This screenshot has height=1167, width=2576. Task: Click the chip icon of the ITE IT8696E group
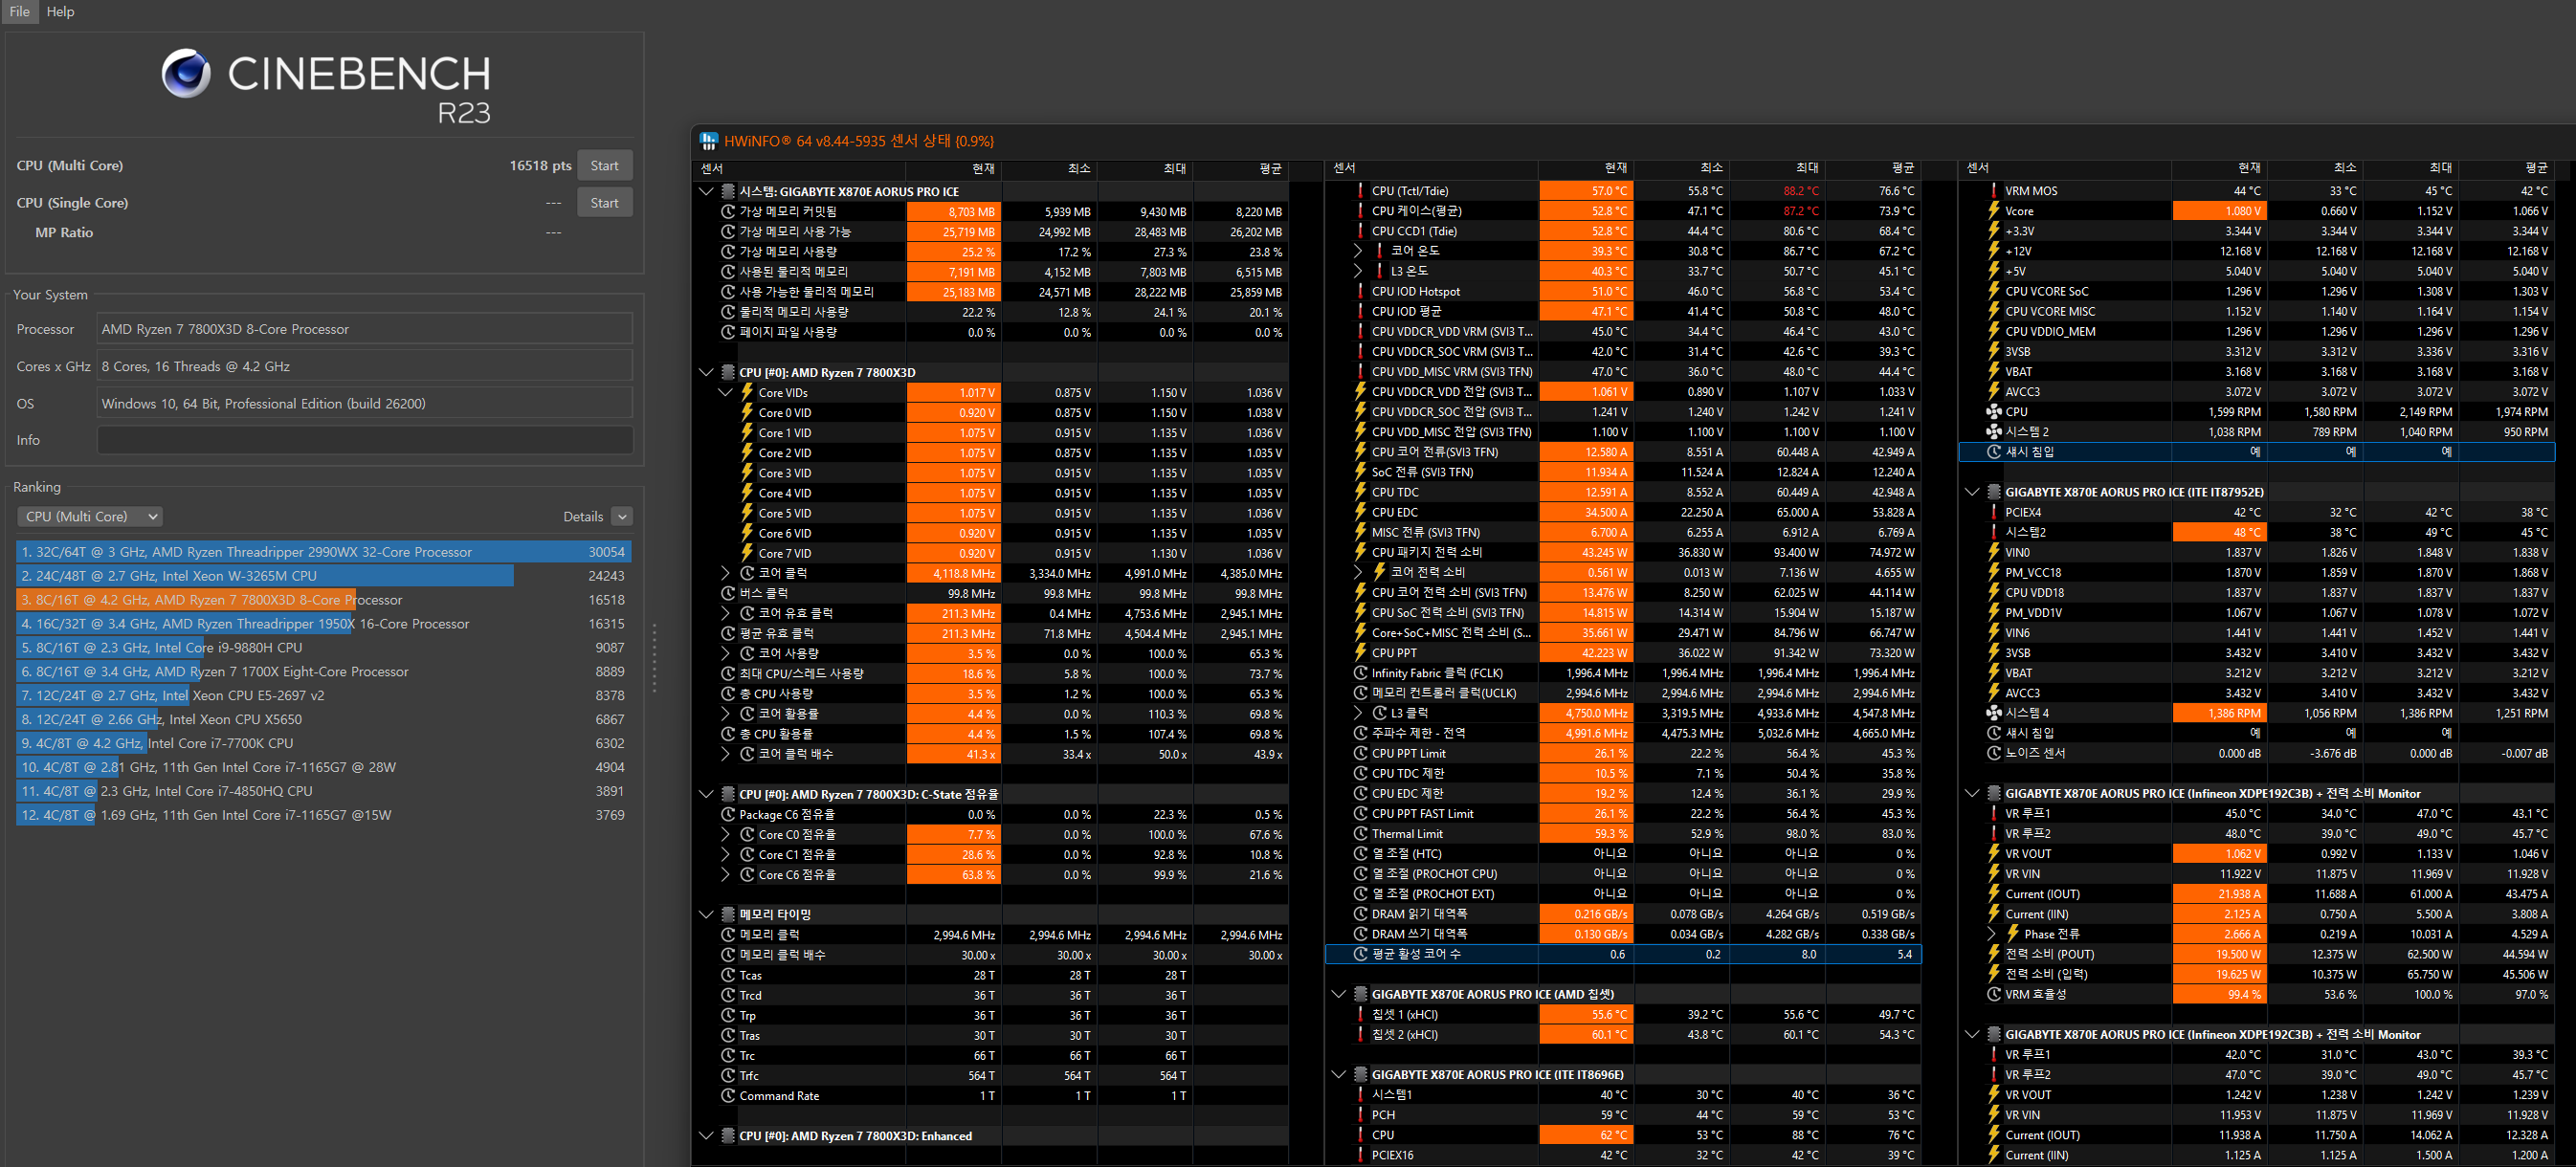(1360, 1074)
